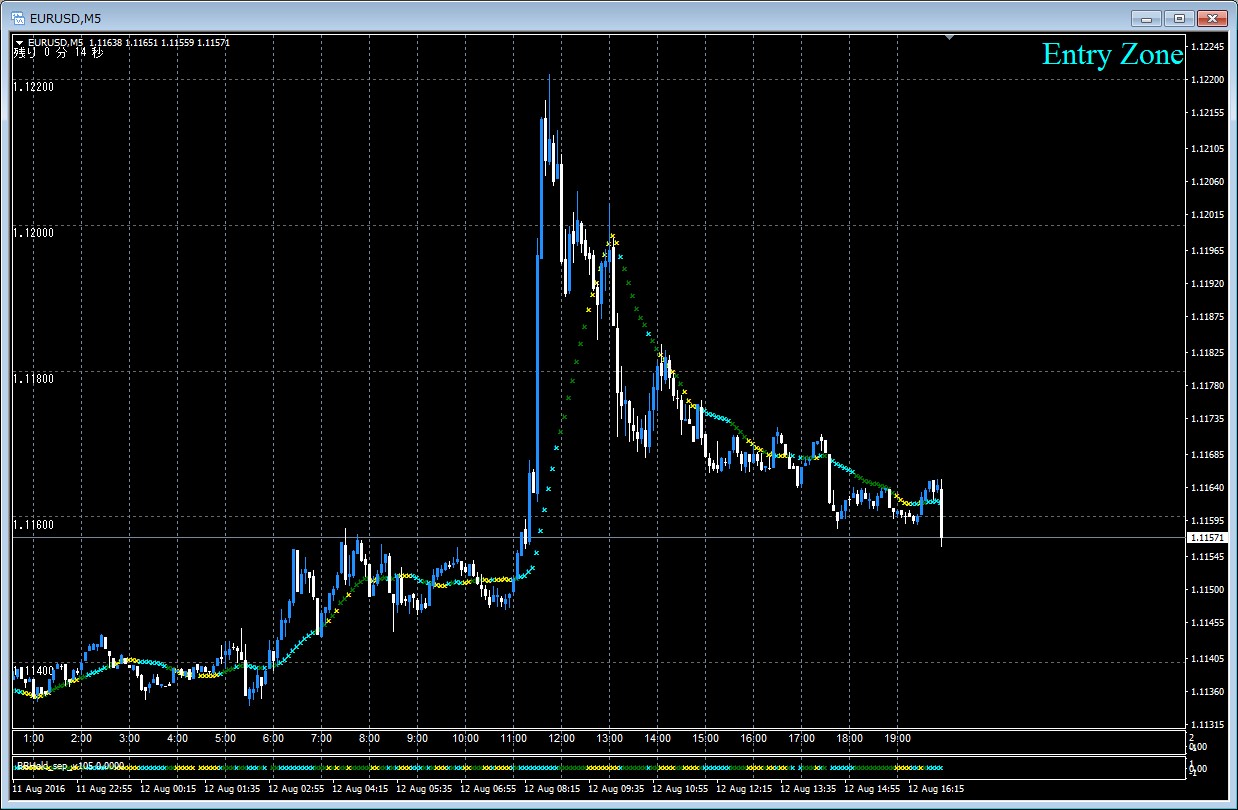The width and height of the screenshot is (1238, 810).
Task: Click the 1.11400 label on left side
Action: pyautogui.click(x=33, y=669)
